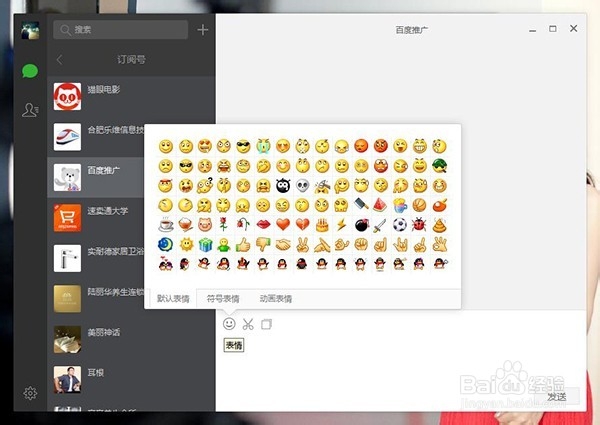Insert the soccer ball emoji
600x425 pixels.
click(x=400, y=225)
